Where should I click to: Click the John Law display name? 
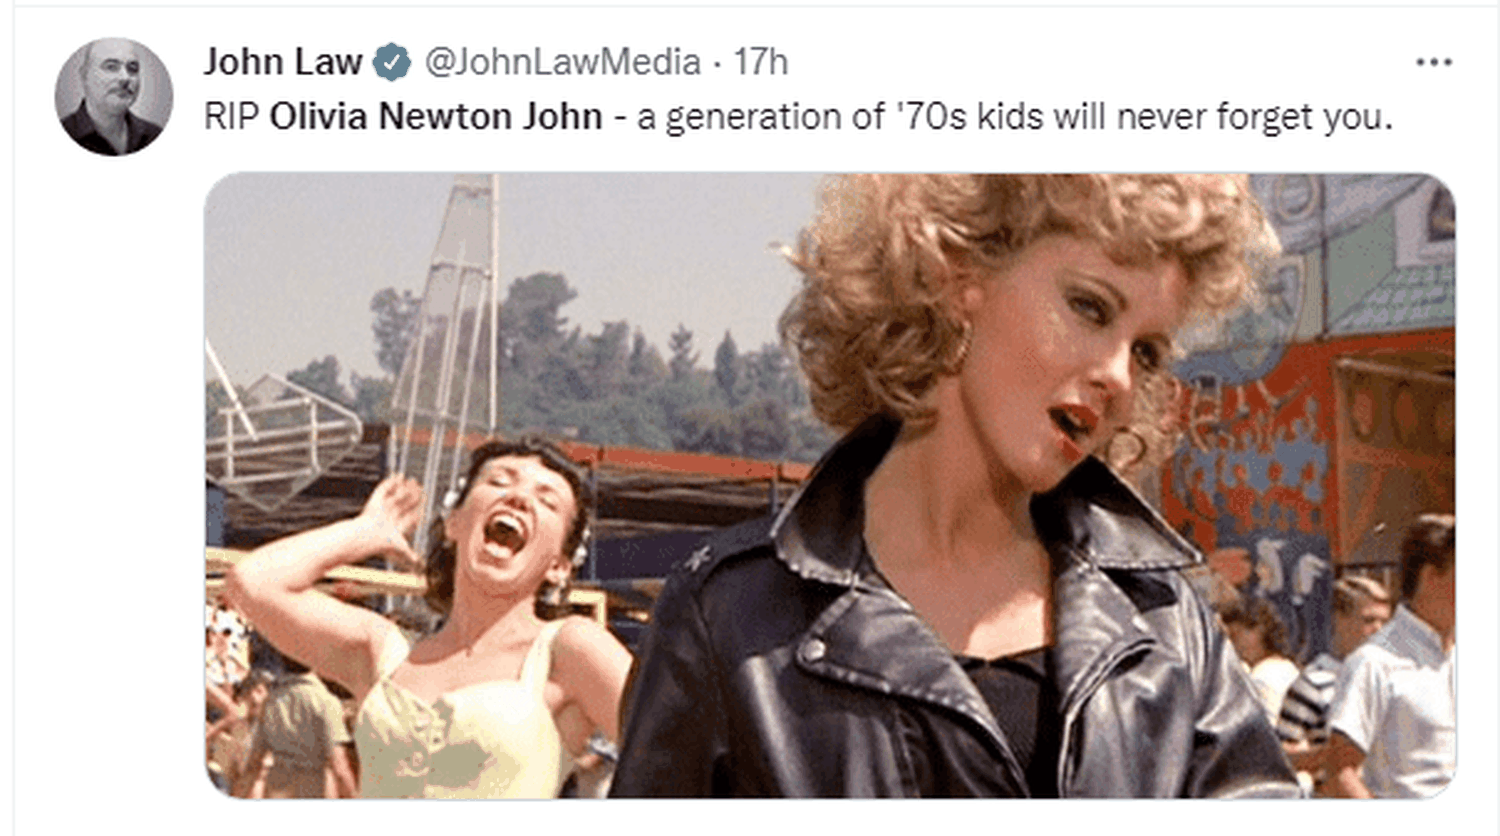(283, 62)
